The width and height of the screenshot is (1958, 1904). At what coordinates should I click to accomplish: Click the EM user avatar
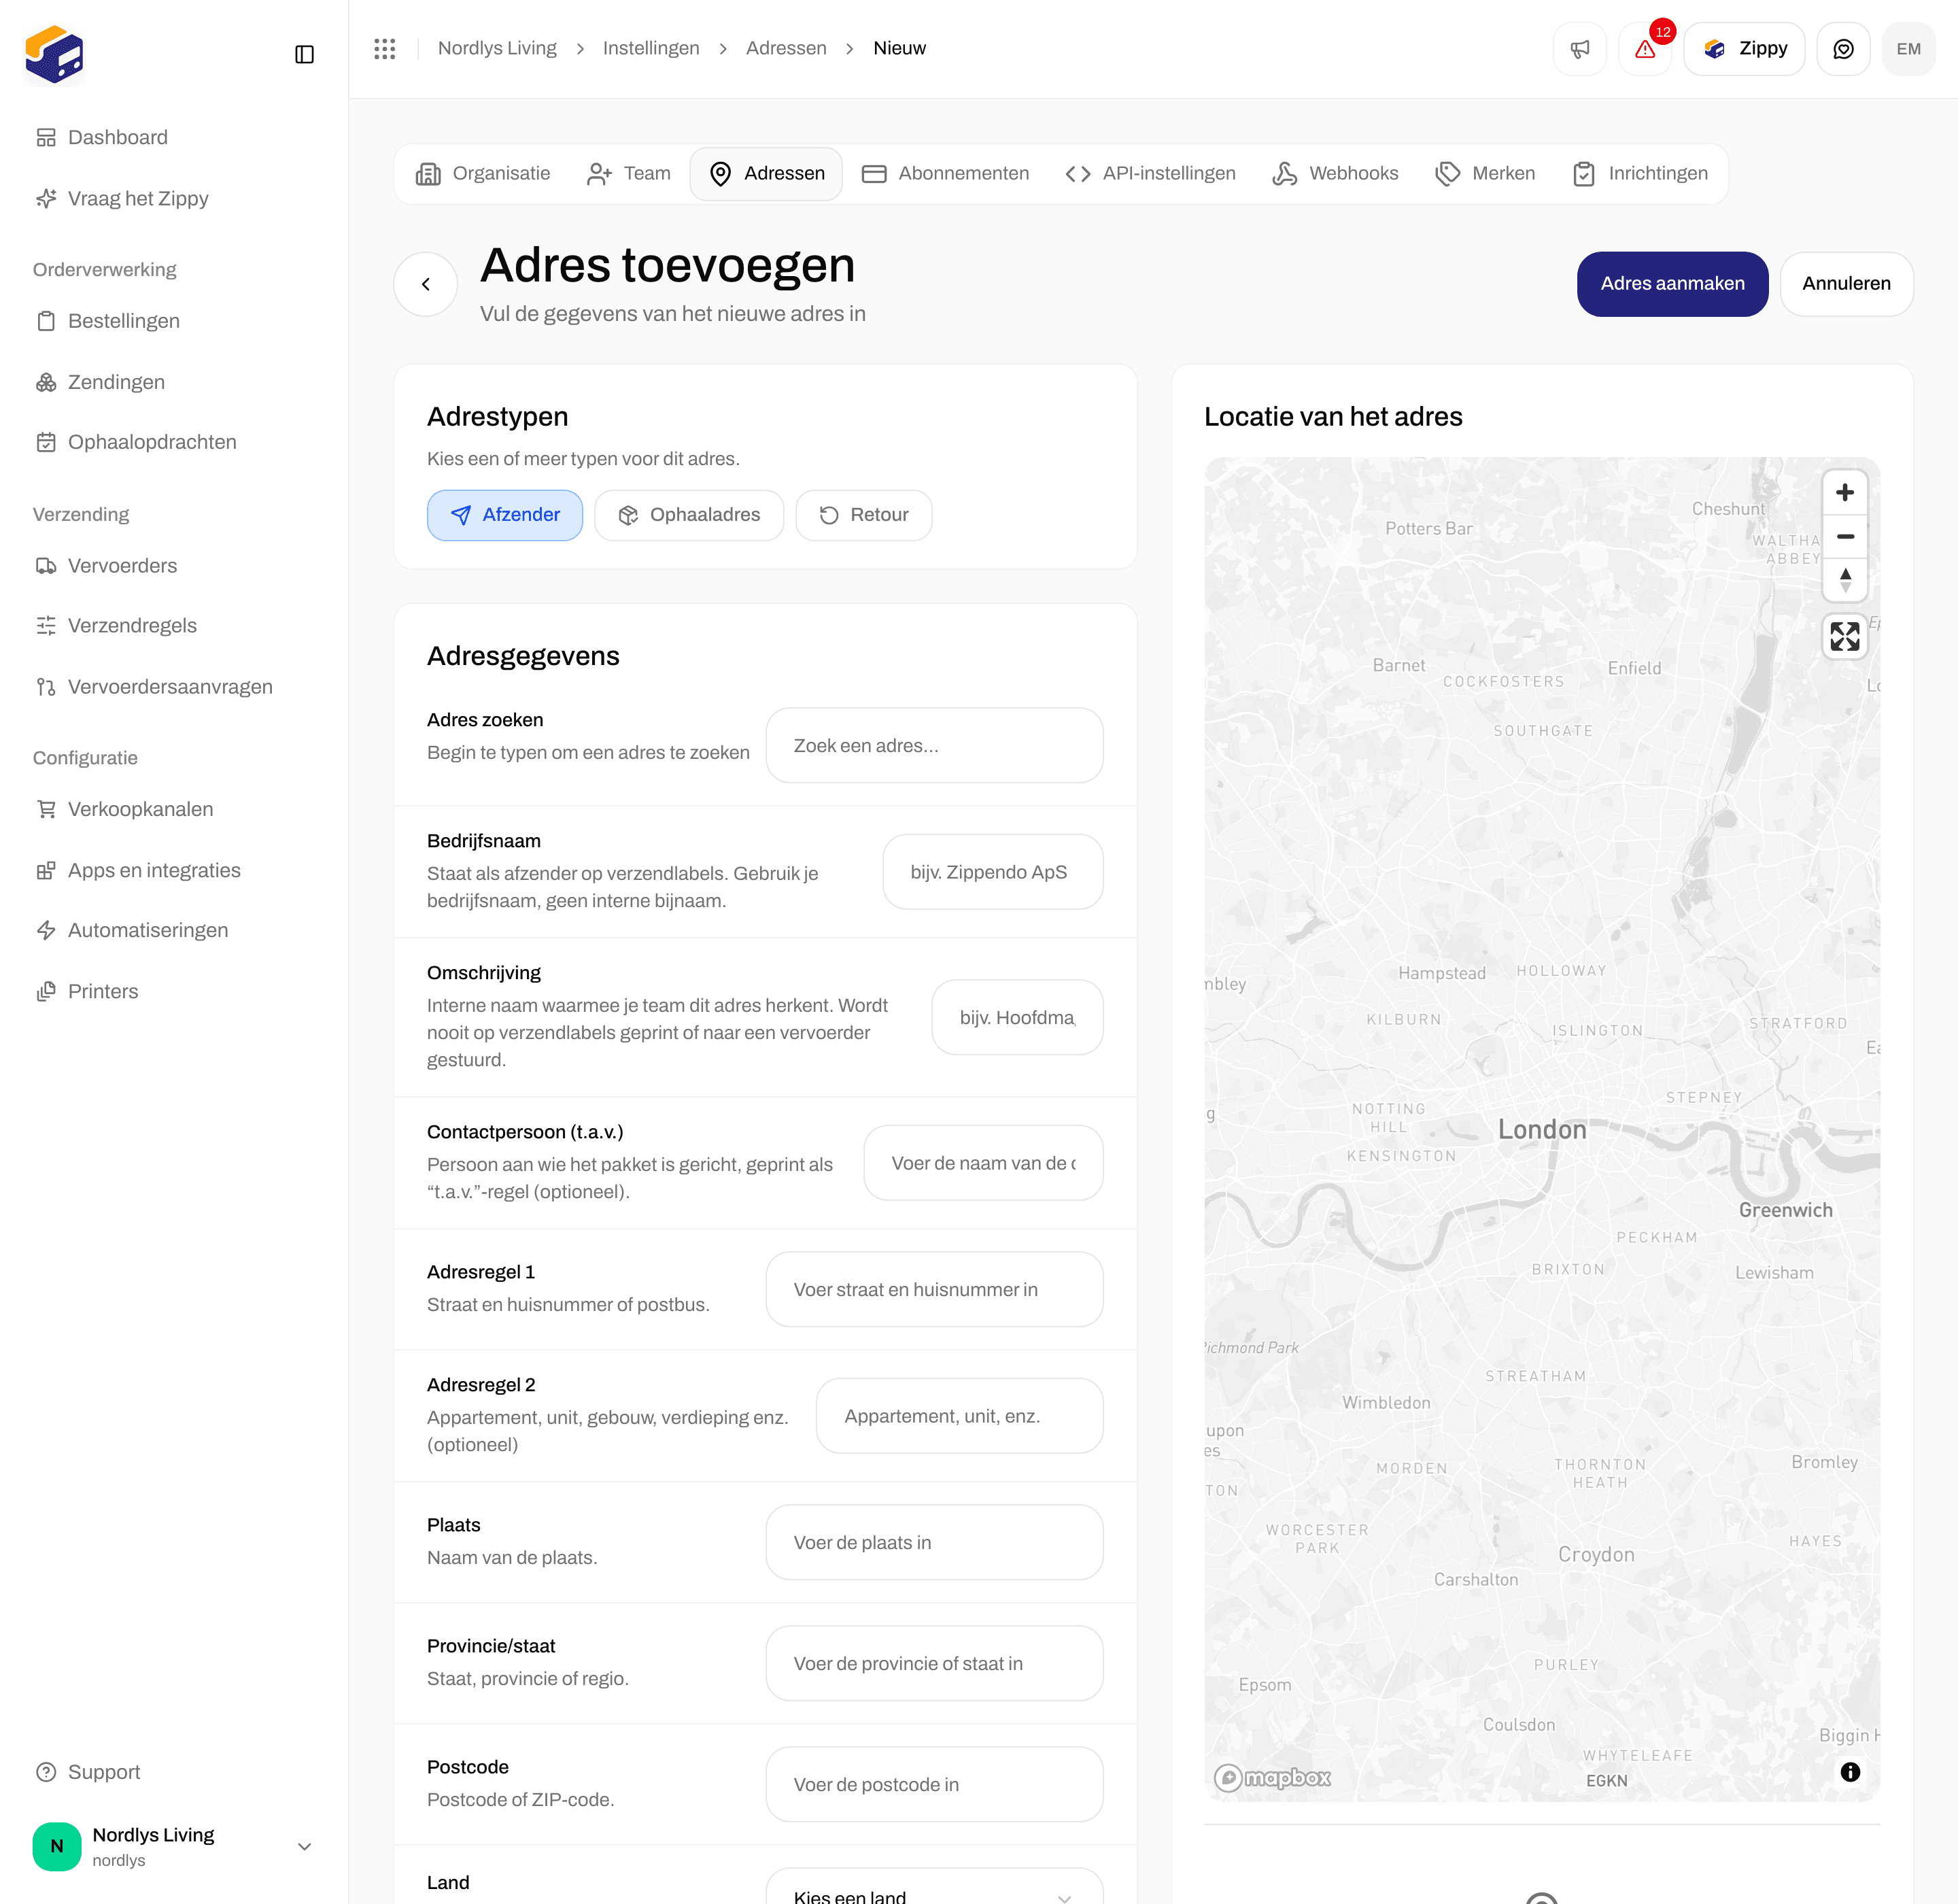pyautogui.click(x=1908, y=49)
